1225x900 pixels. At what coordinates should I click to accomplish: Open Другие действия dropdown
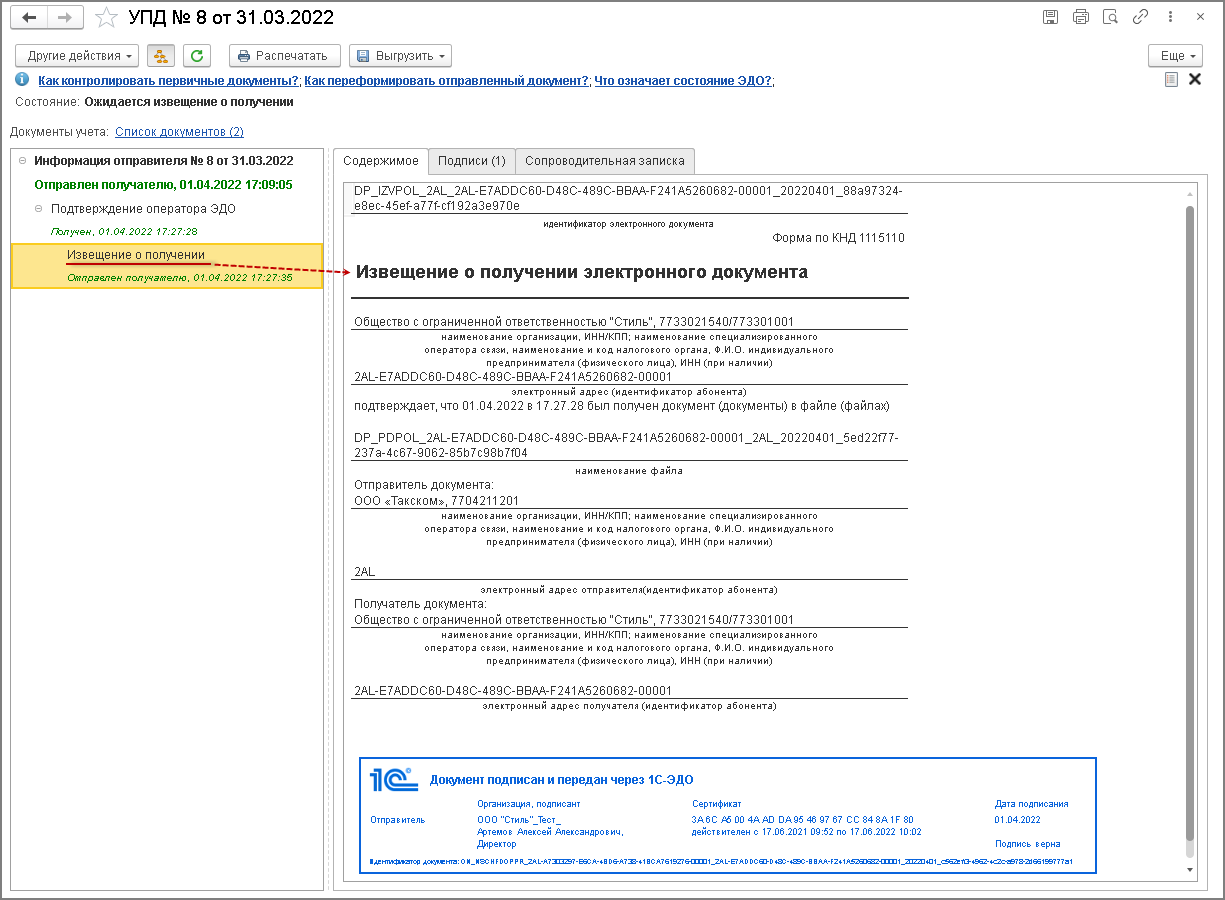(x=77, y=56)
